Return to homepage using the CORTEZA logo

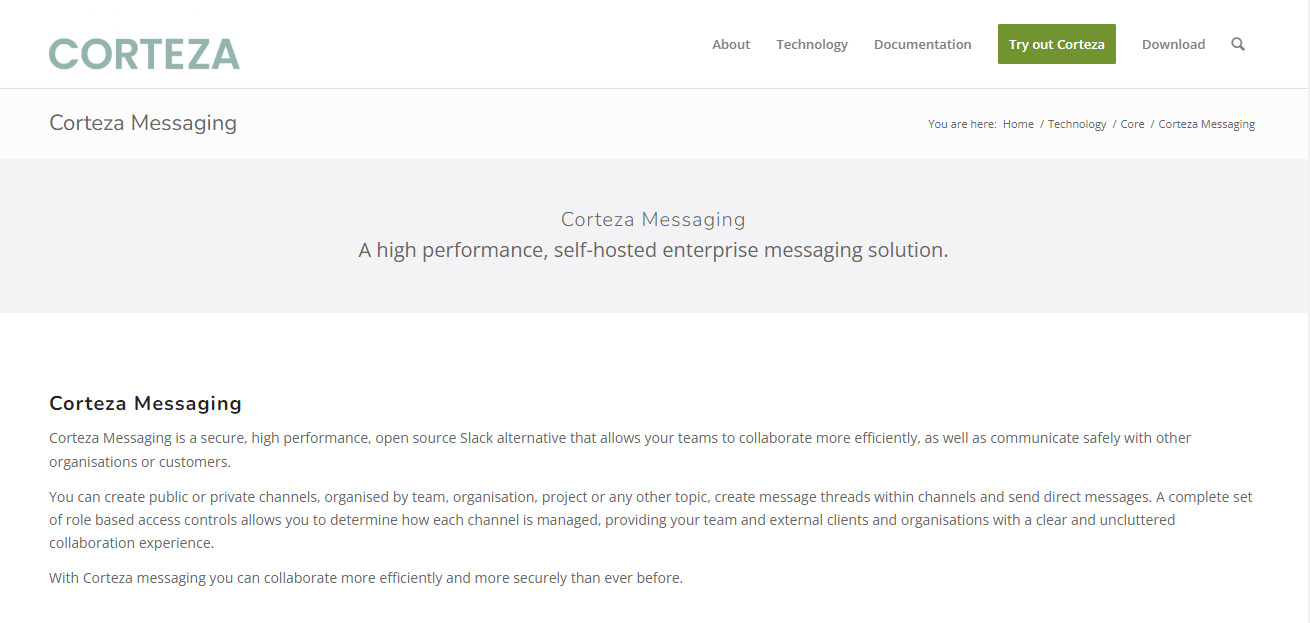[x=144, y=53]
